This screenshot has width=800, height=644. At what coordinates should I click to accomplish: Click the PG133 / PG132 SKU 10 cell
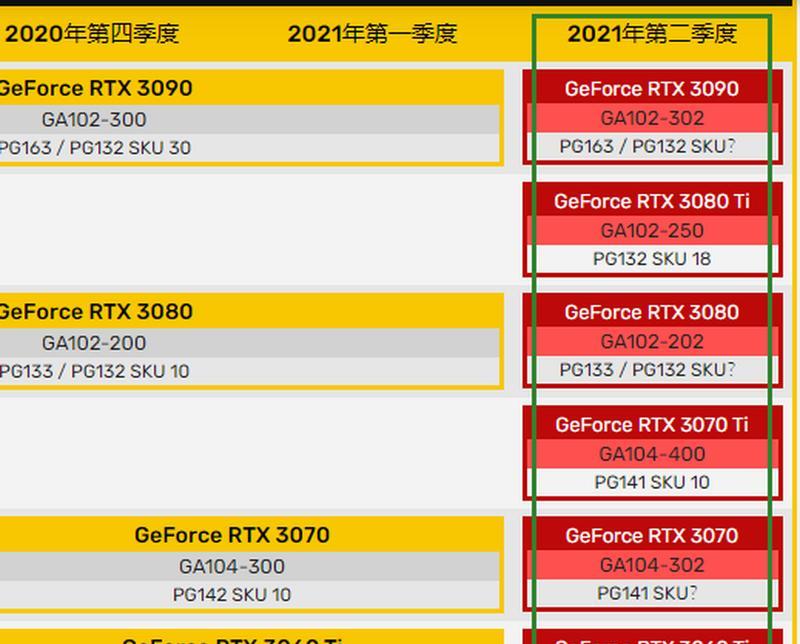click(x=94, y=371)
